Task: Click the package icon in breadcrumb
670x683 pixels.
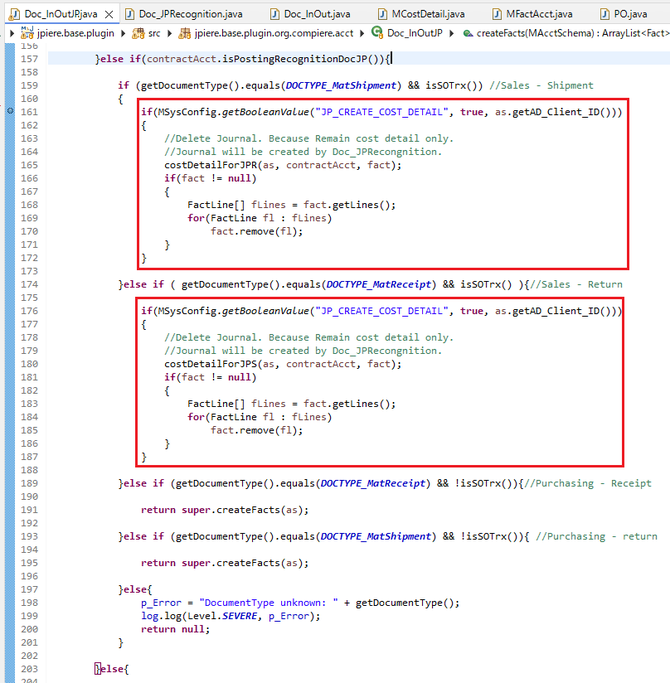Action: (185, 33)
